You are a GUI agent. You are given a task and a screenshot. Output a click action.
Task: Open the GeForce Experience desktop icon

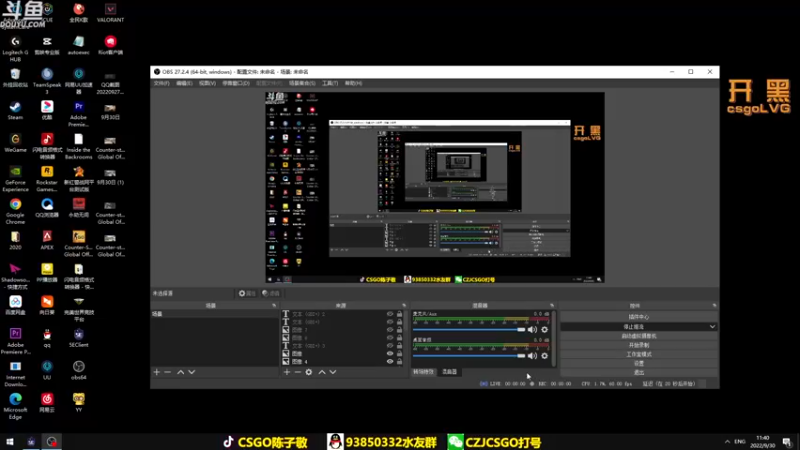tap(15, 179)
